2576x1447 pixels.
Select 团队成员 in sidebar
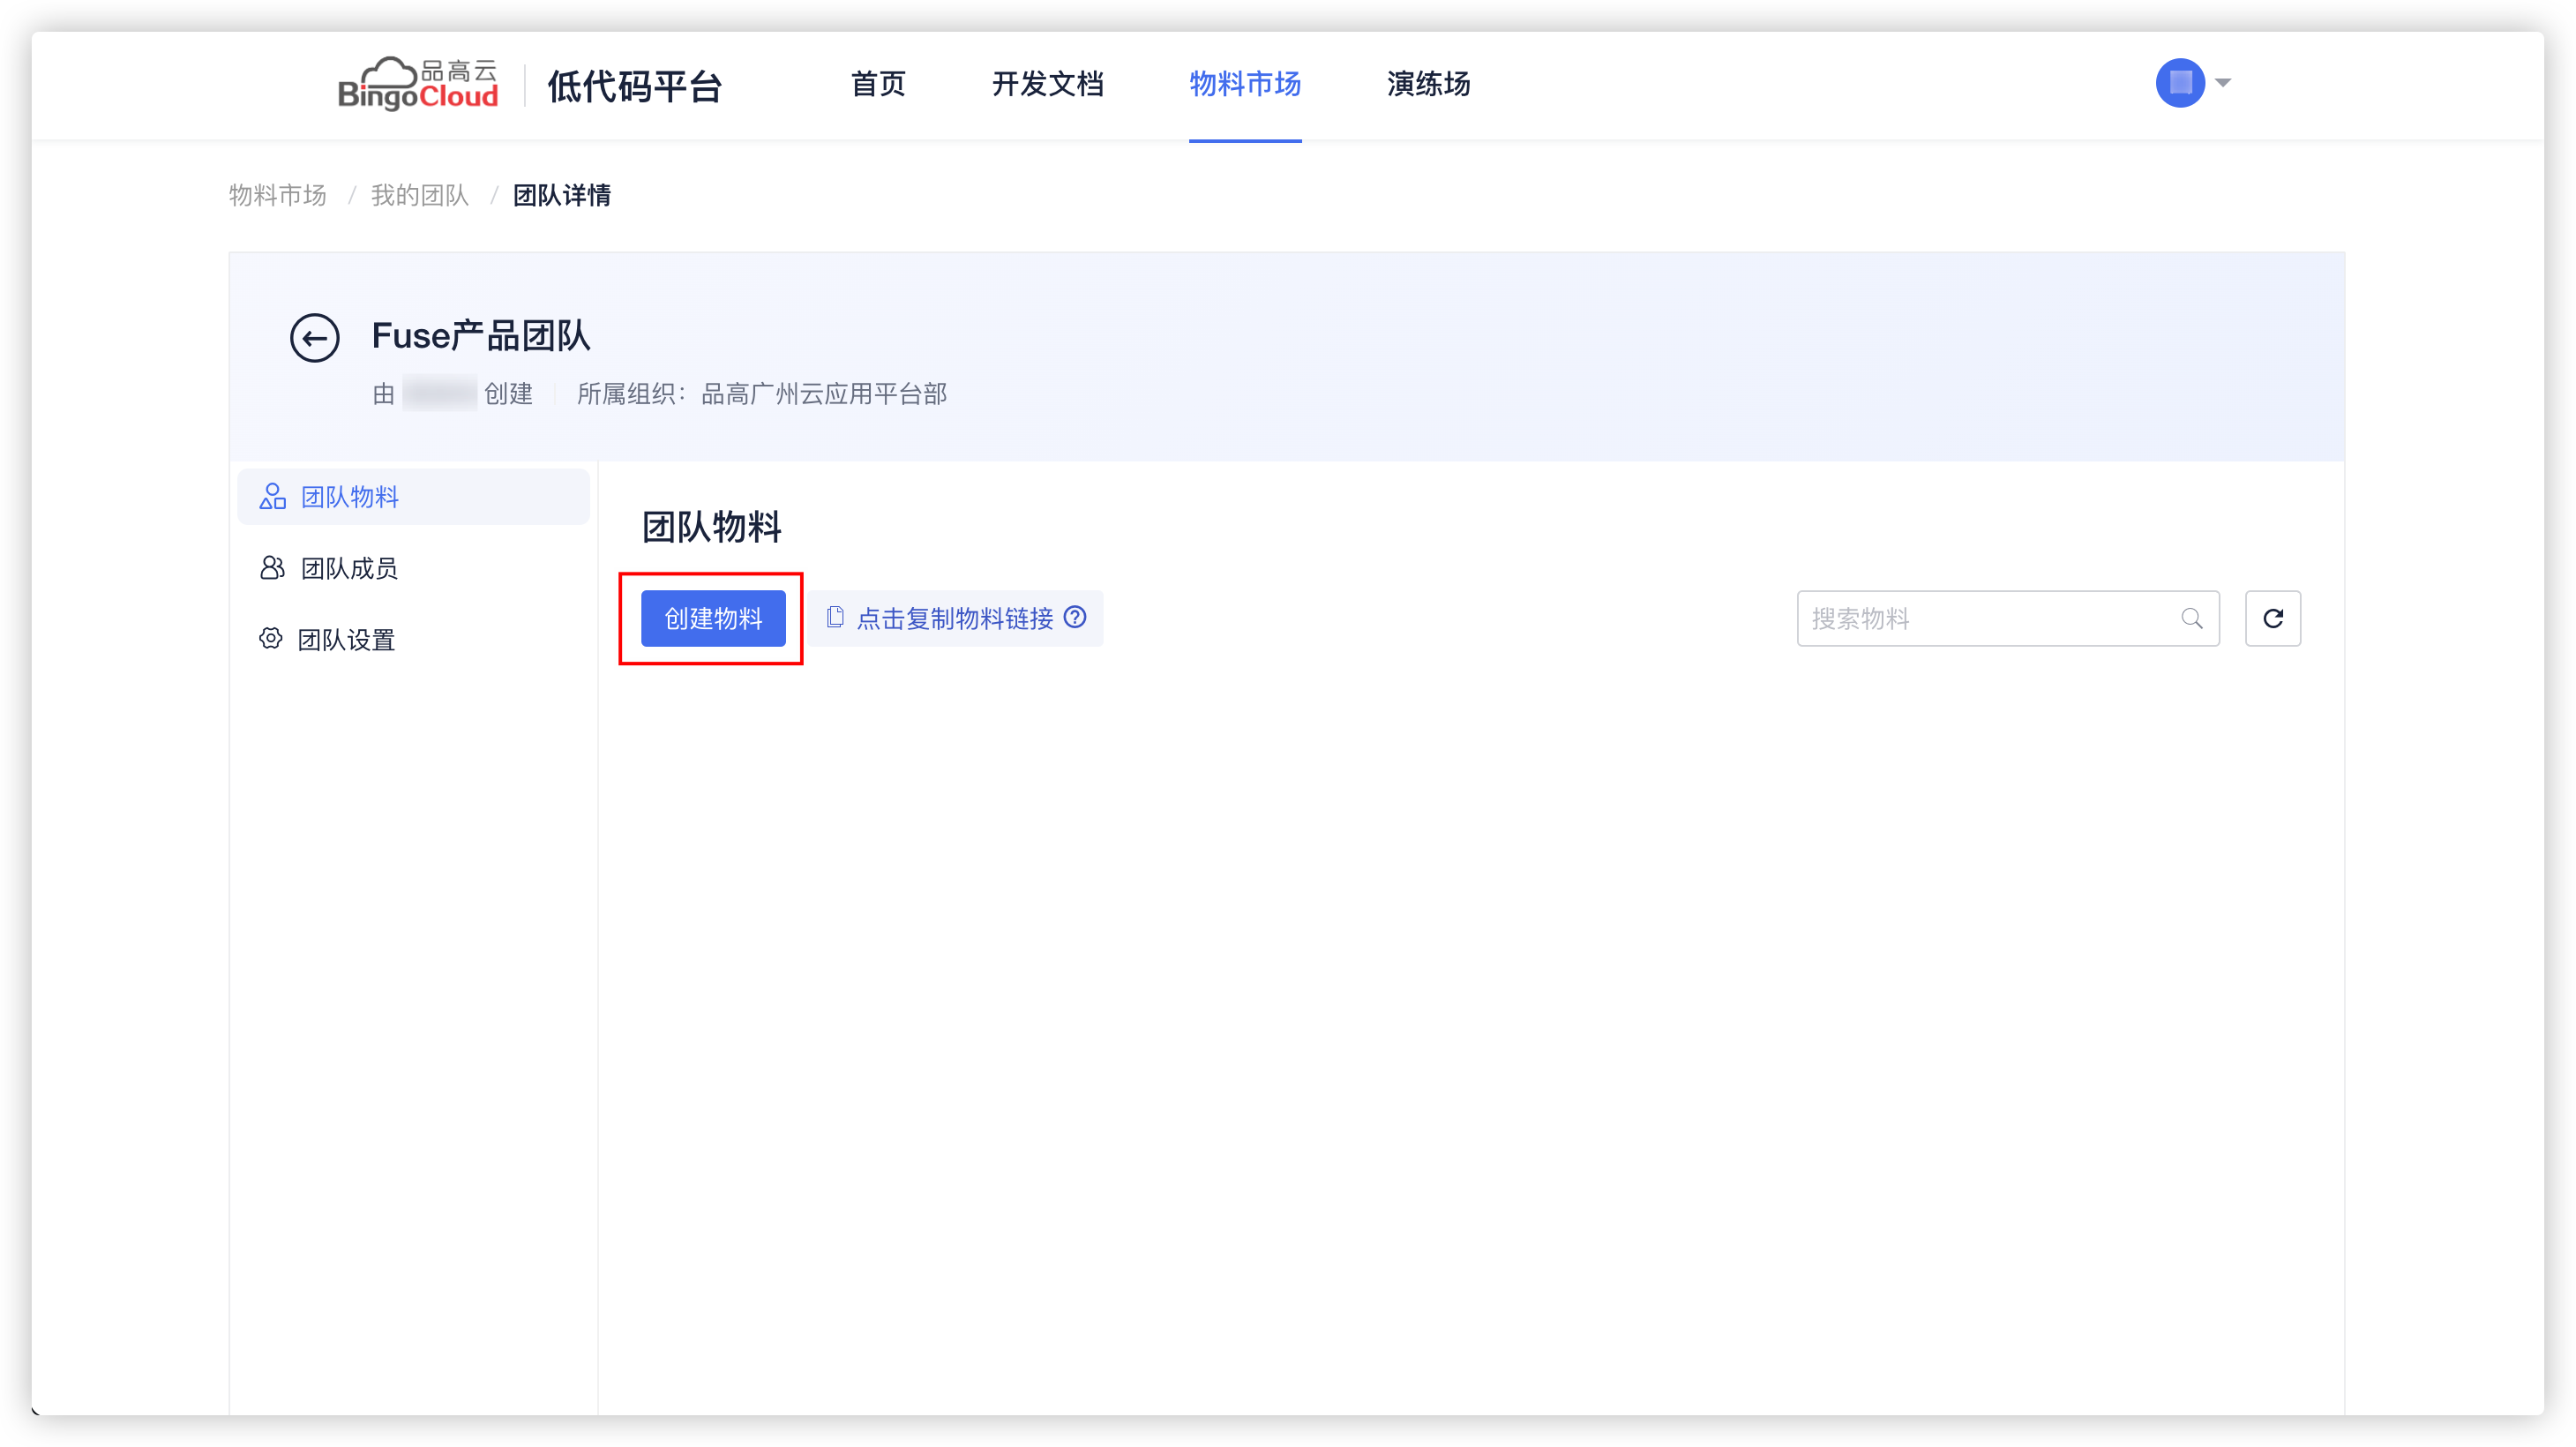point(349,568)
